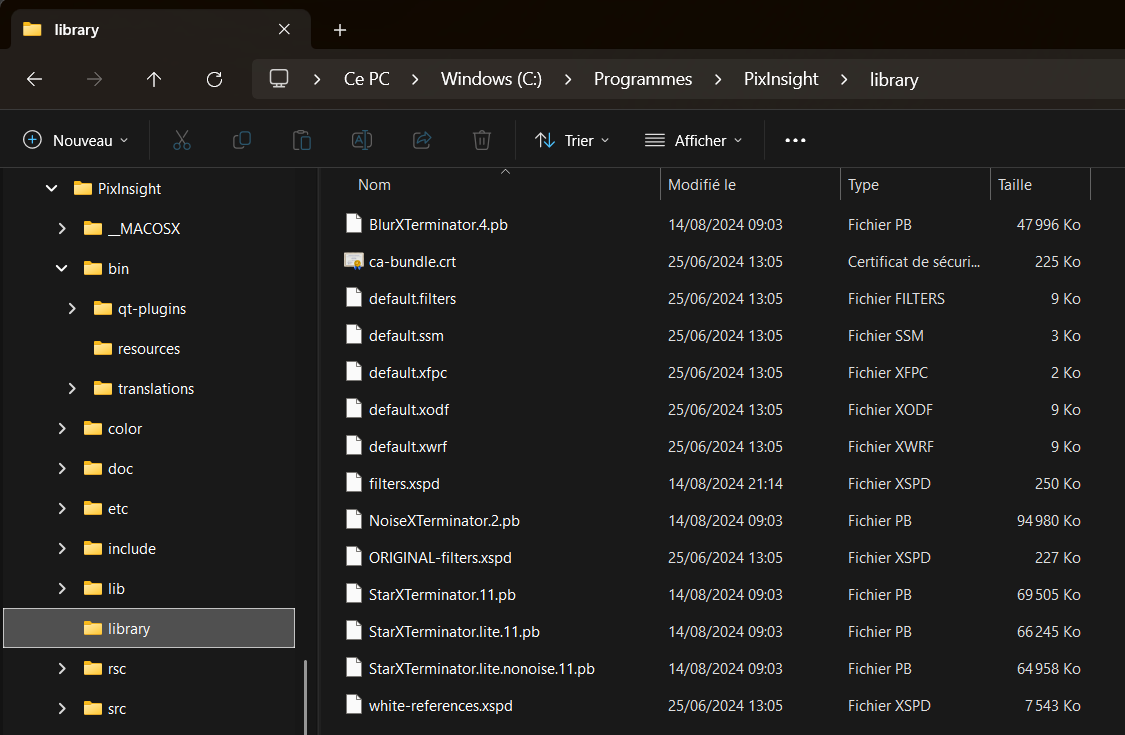Image resolution: width=1125 pixels, height=735 pixels.
Task: Click the Rename icon in toolbar
Action: click(361, 140)
